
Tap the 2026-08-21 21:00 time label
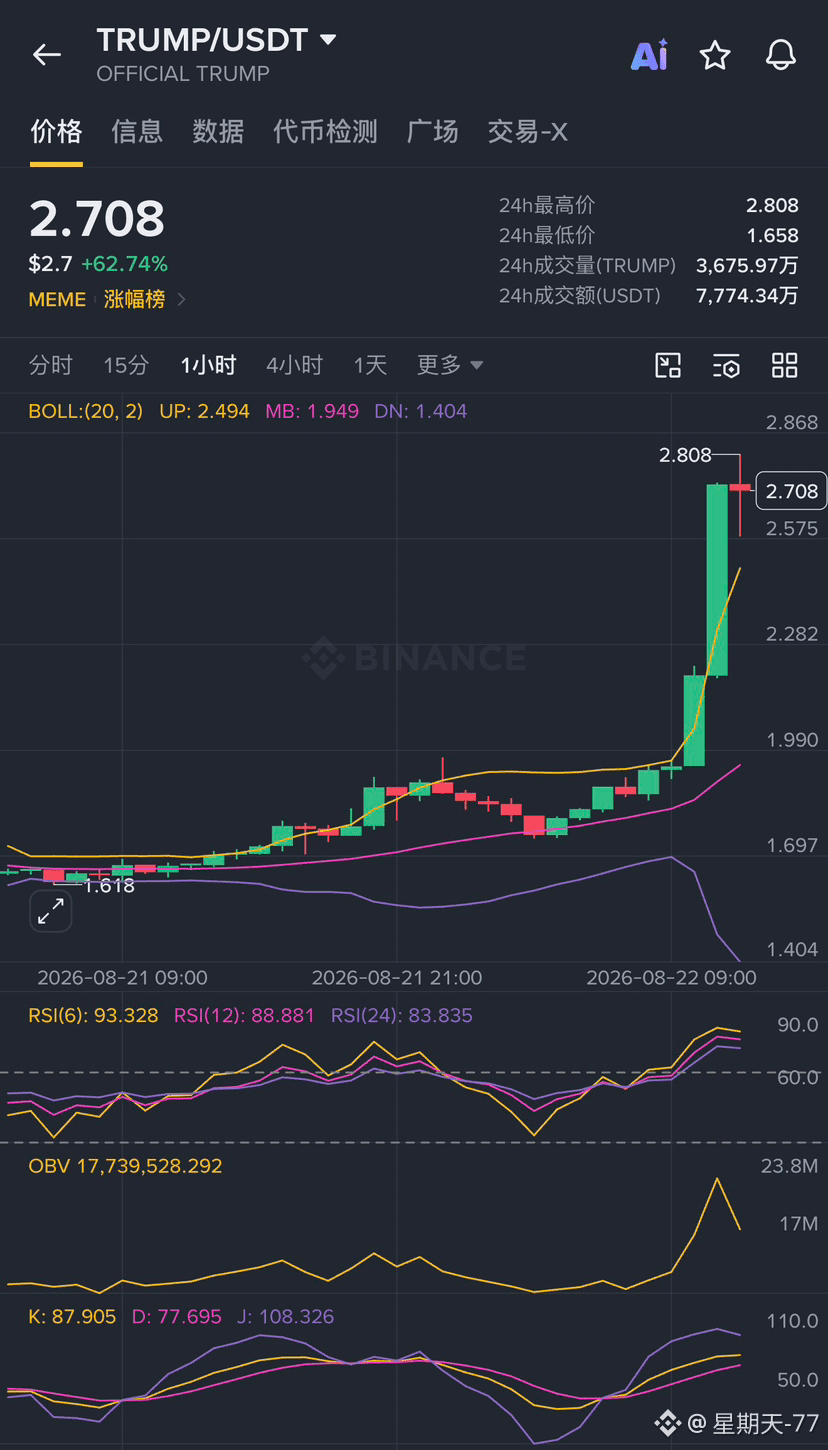coord(397,977)
